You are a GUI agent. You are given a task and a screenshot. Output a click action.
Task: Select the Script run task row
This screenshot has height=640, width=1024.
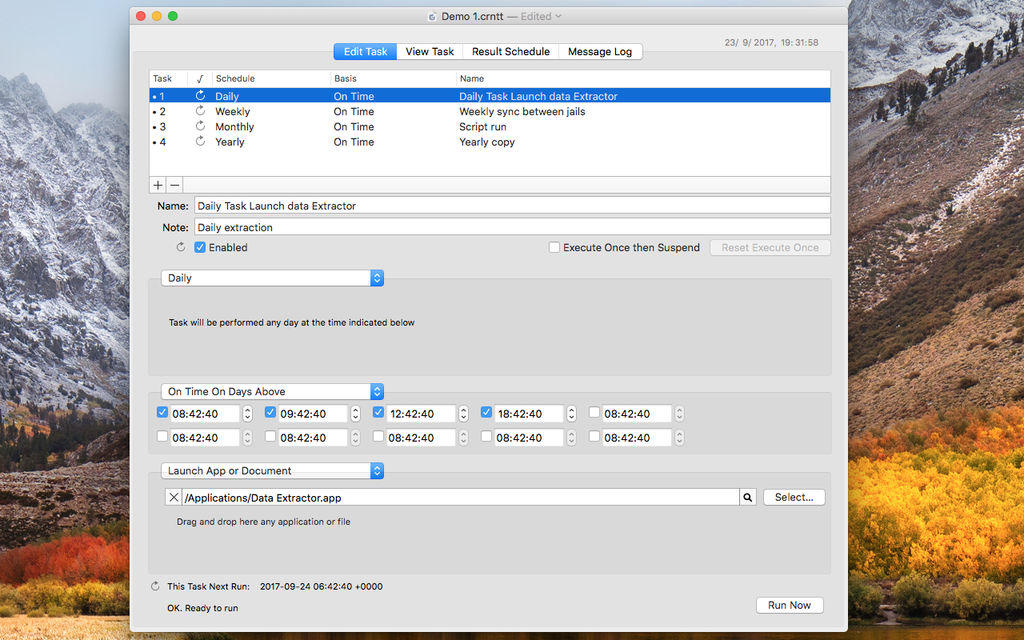490,126
